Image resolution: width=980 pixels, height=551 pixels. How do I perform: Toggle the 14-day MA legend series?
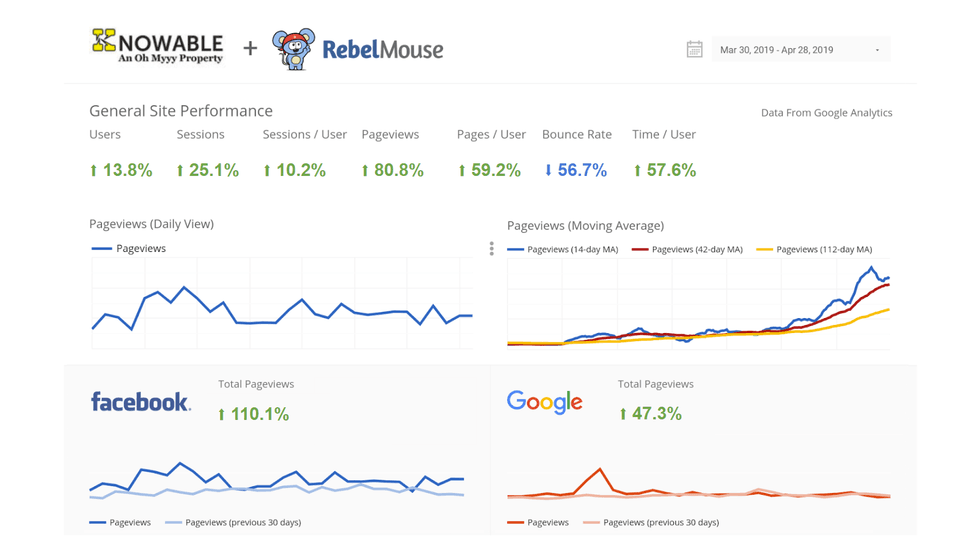tap(561, 249)
